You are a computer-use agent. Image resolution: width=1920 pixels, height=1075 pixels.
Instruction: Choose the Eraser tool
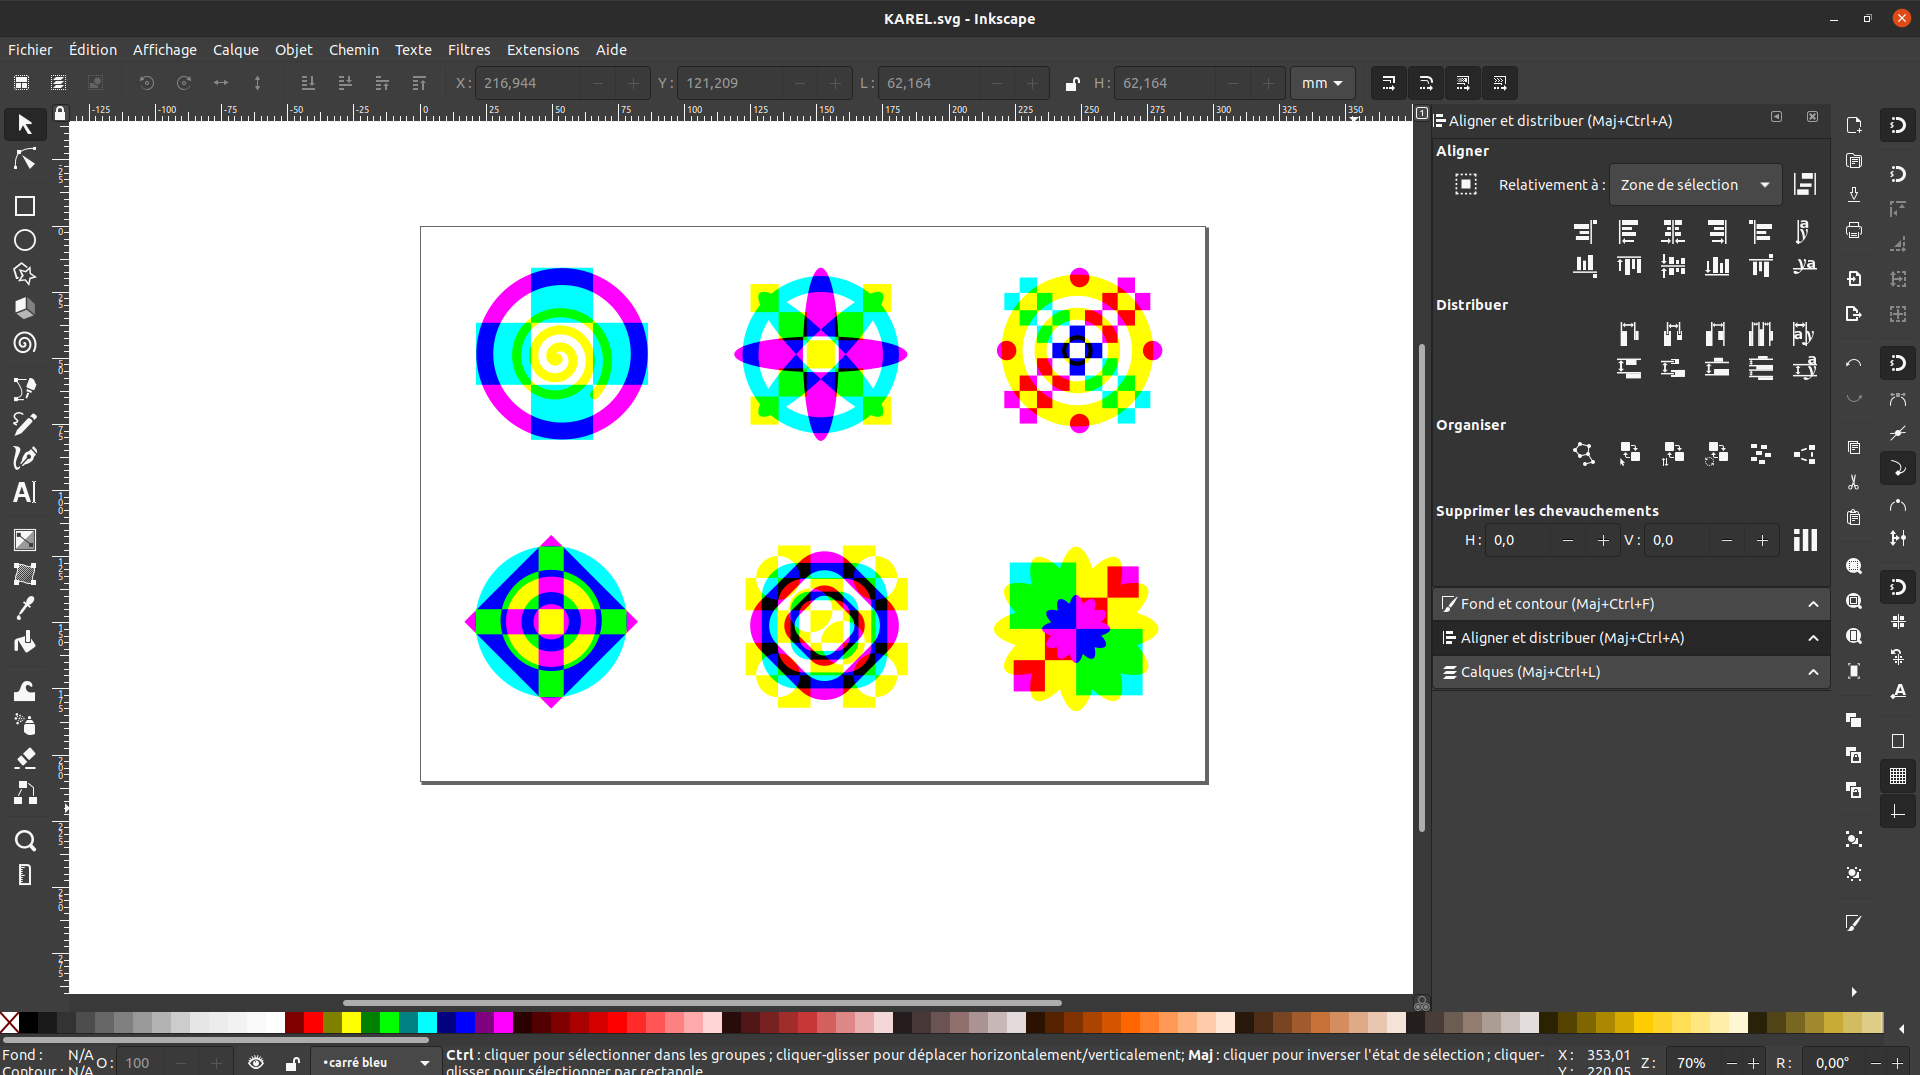(x=25, y=758)
